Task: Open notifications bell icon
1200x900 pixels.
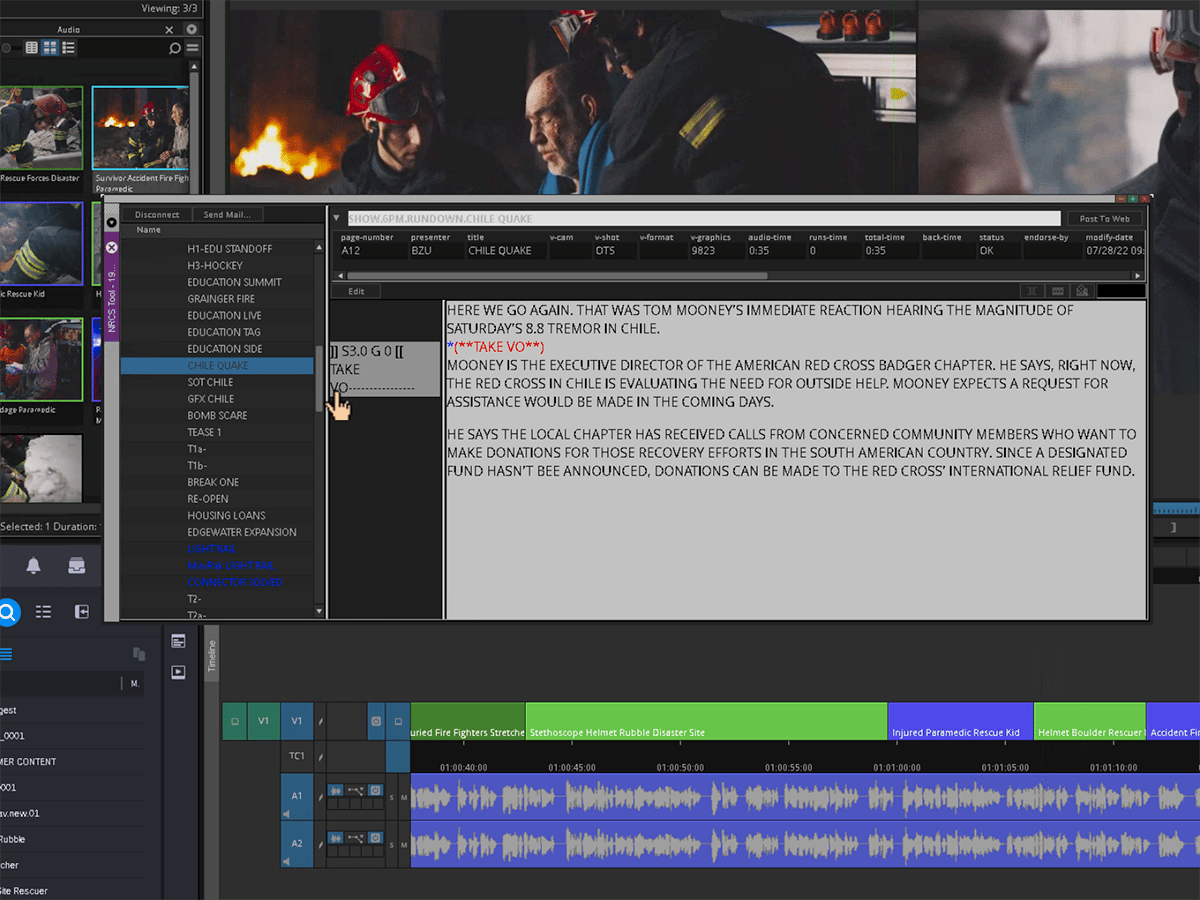Action: [x=33, y=566]
